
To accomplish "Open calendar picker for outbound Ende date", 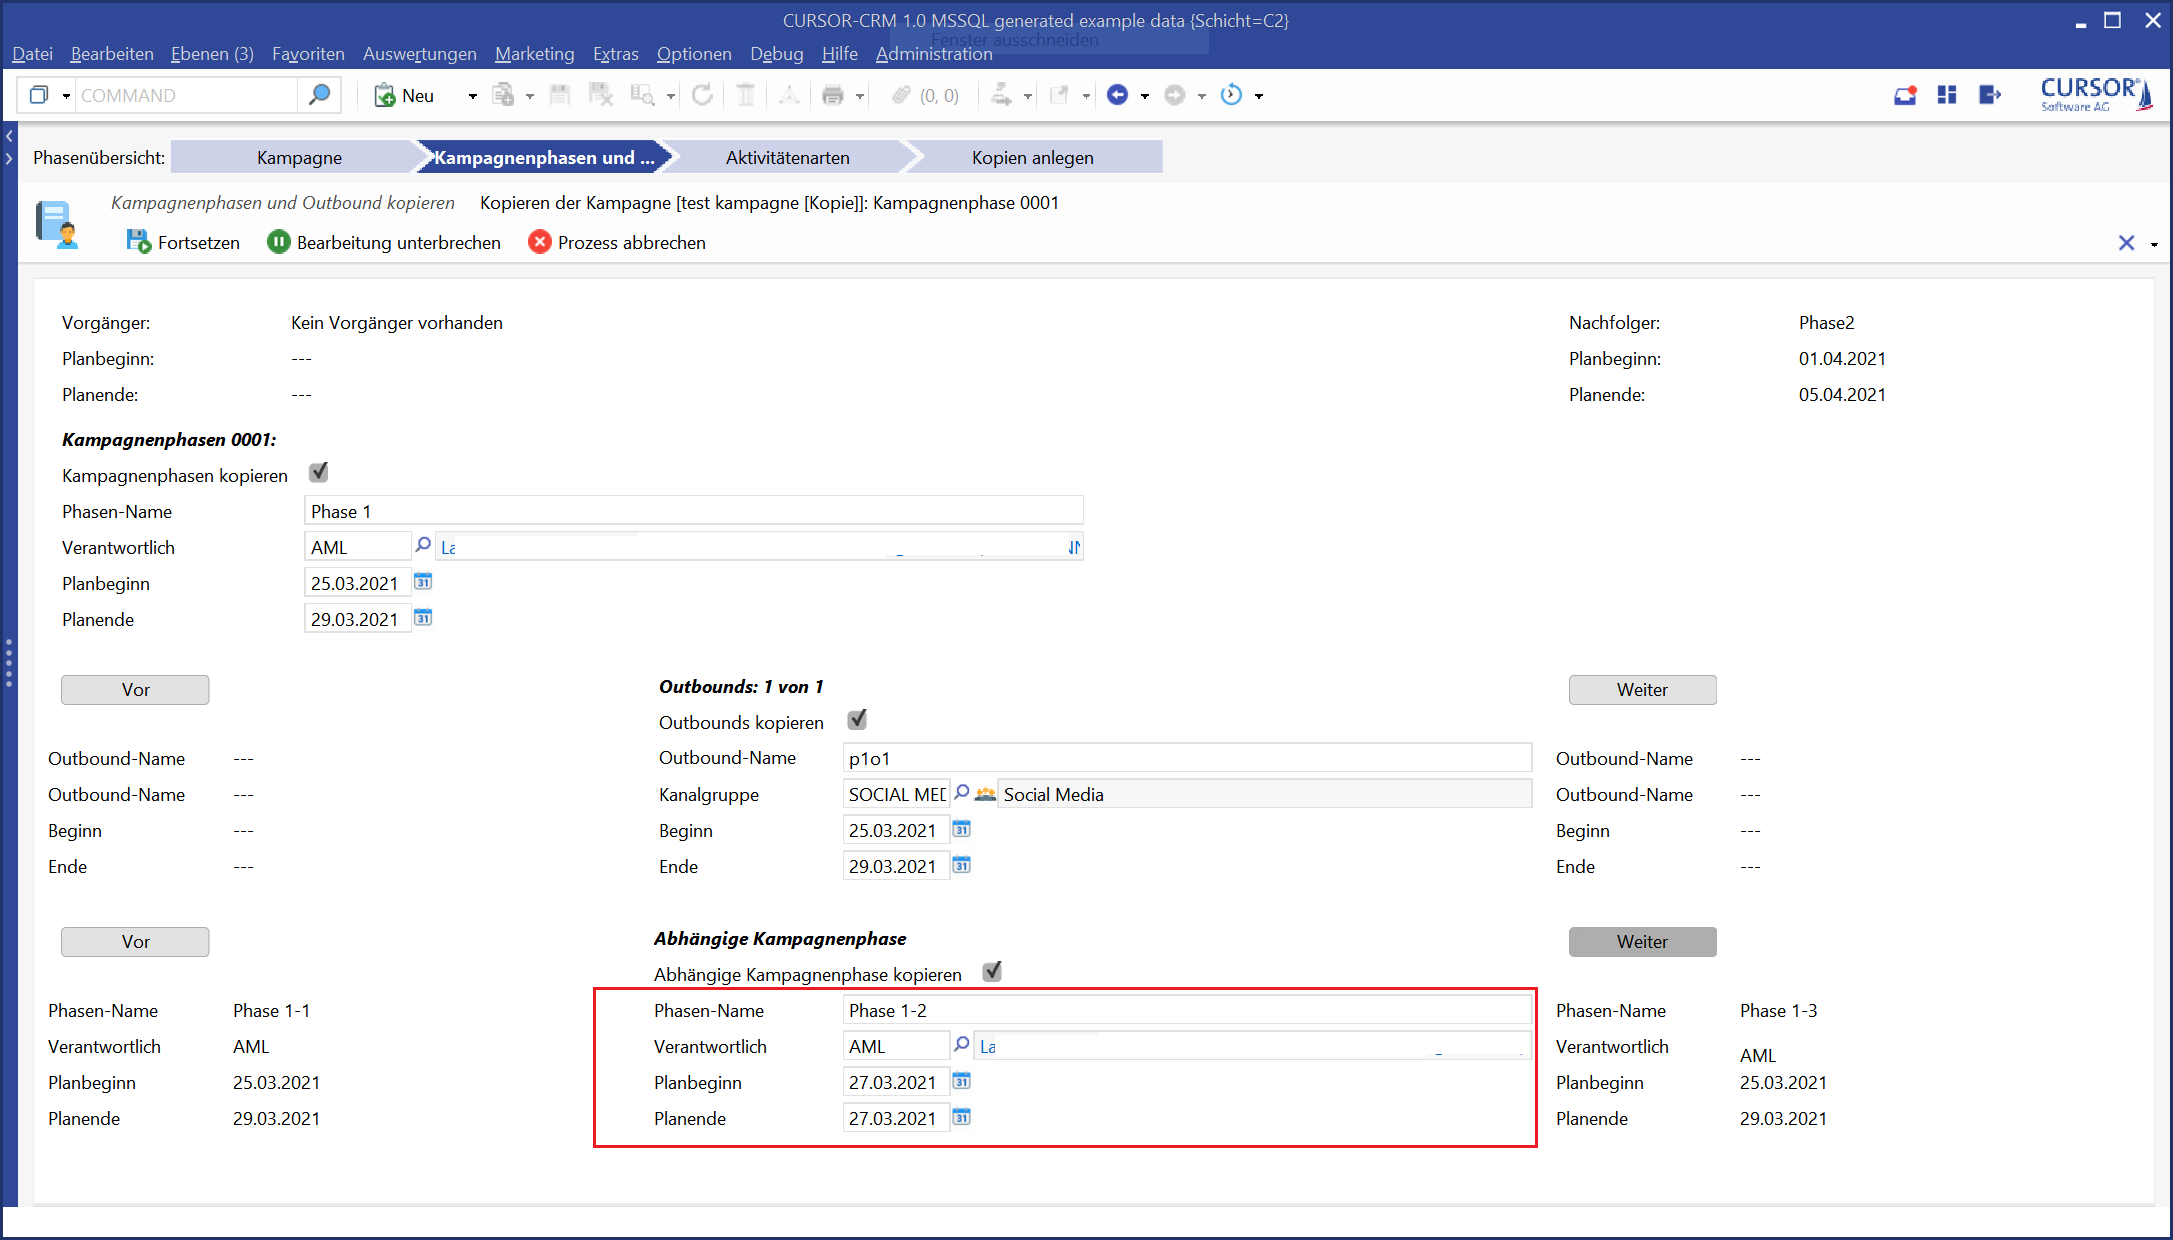I will tap(961, 865).
